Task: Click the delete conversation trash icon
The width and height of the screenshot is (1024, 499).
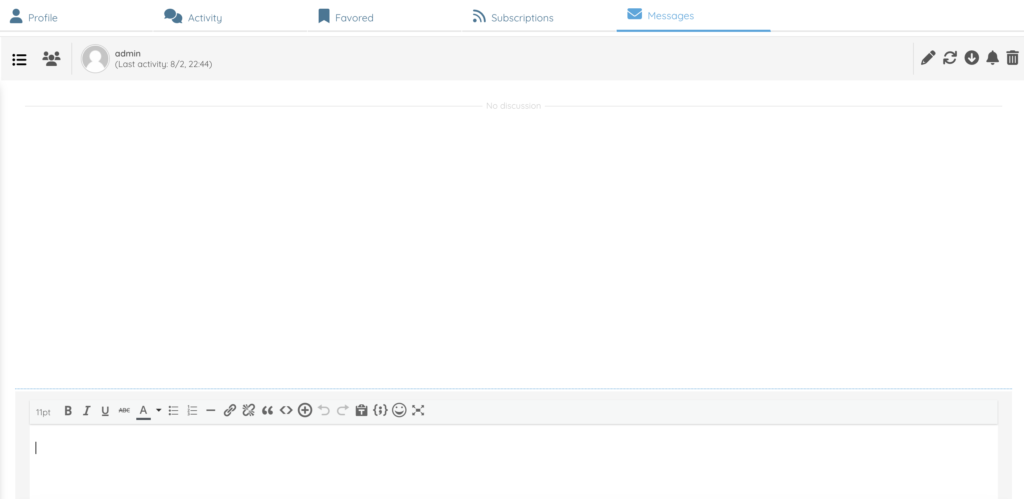Action: 1012,58
